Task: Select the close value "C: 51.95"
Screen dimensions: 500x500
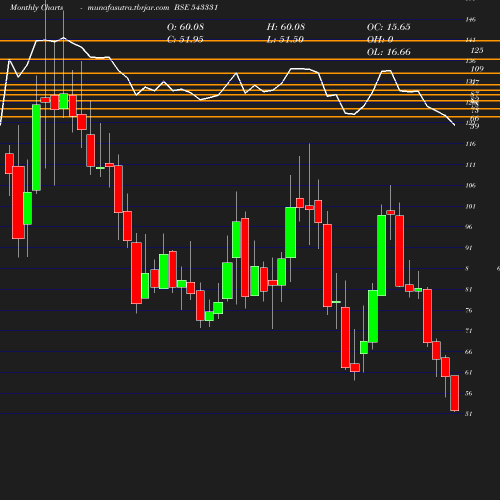Action: 185,39
